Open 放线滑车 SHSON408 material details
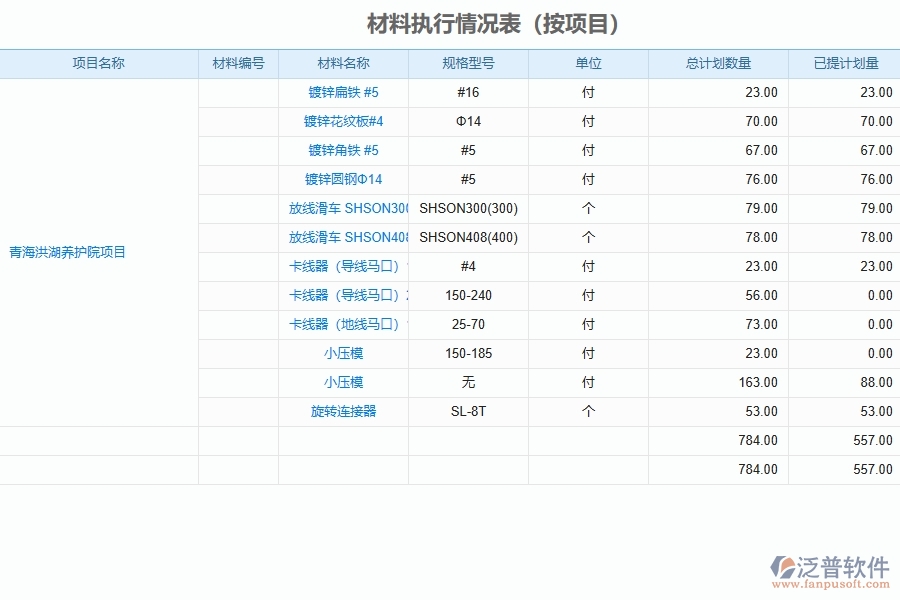 pos(350,237)
